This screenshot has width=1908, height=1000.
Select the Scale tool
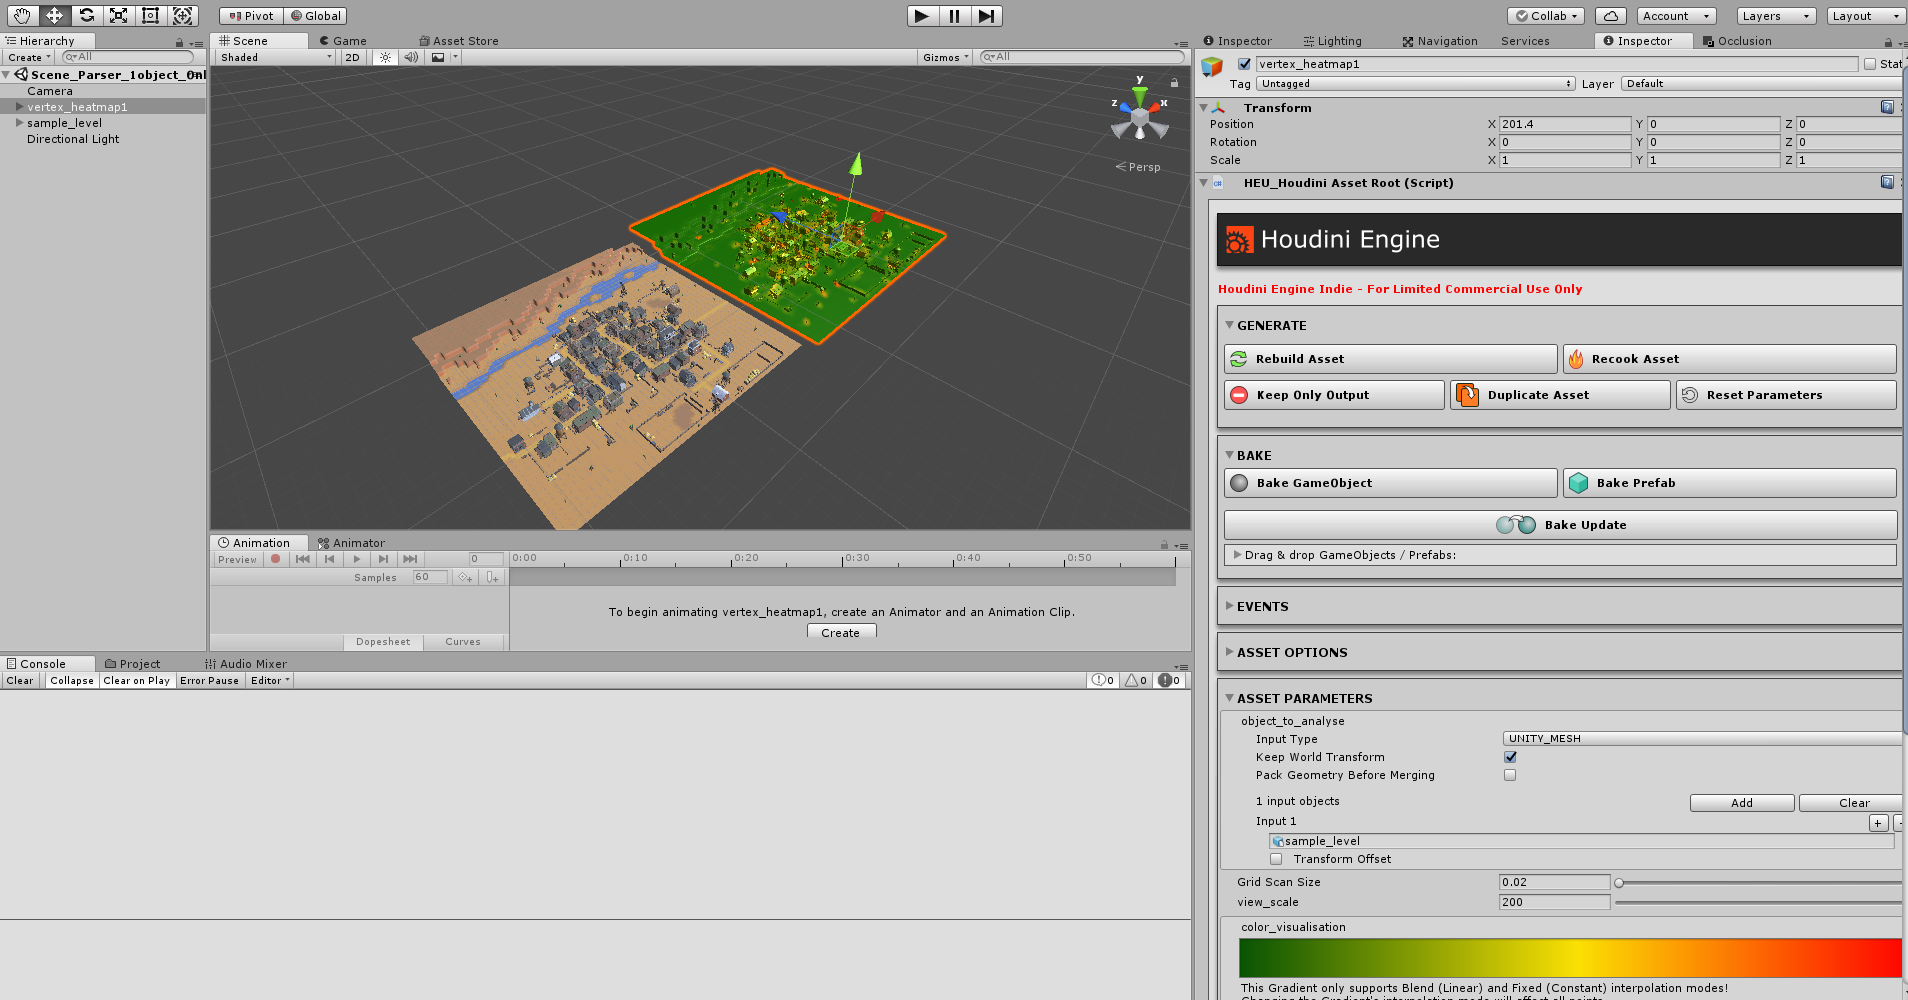pos(120,16)
